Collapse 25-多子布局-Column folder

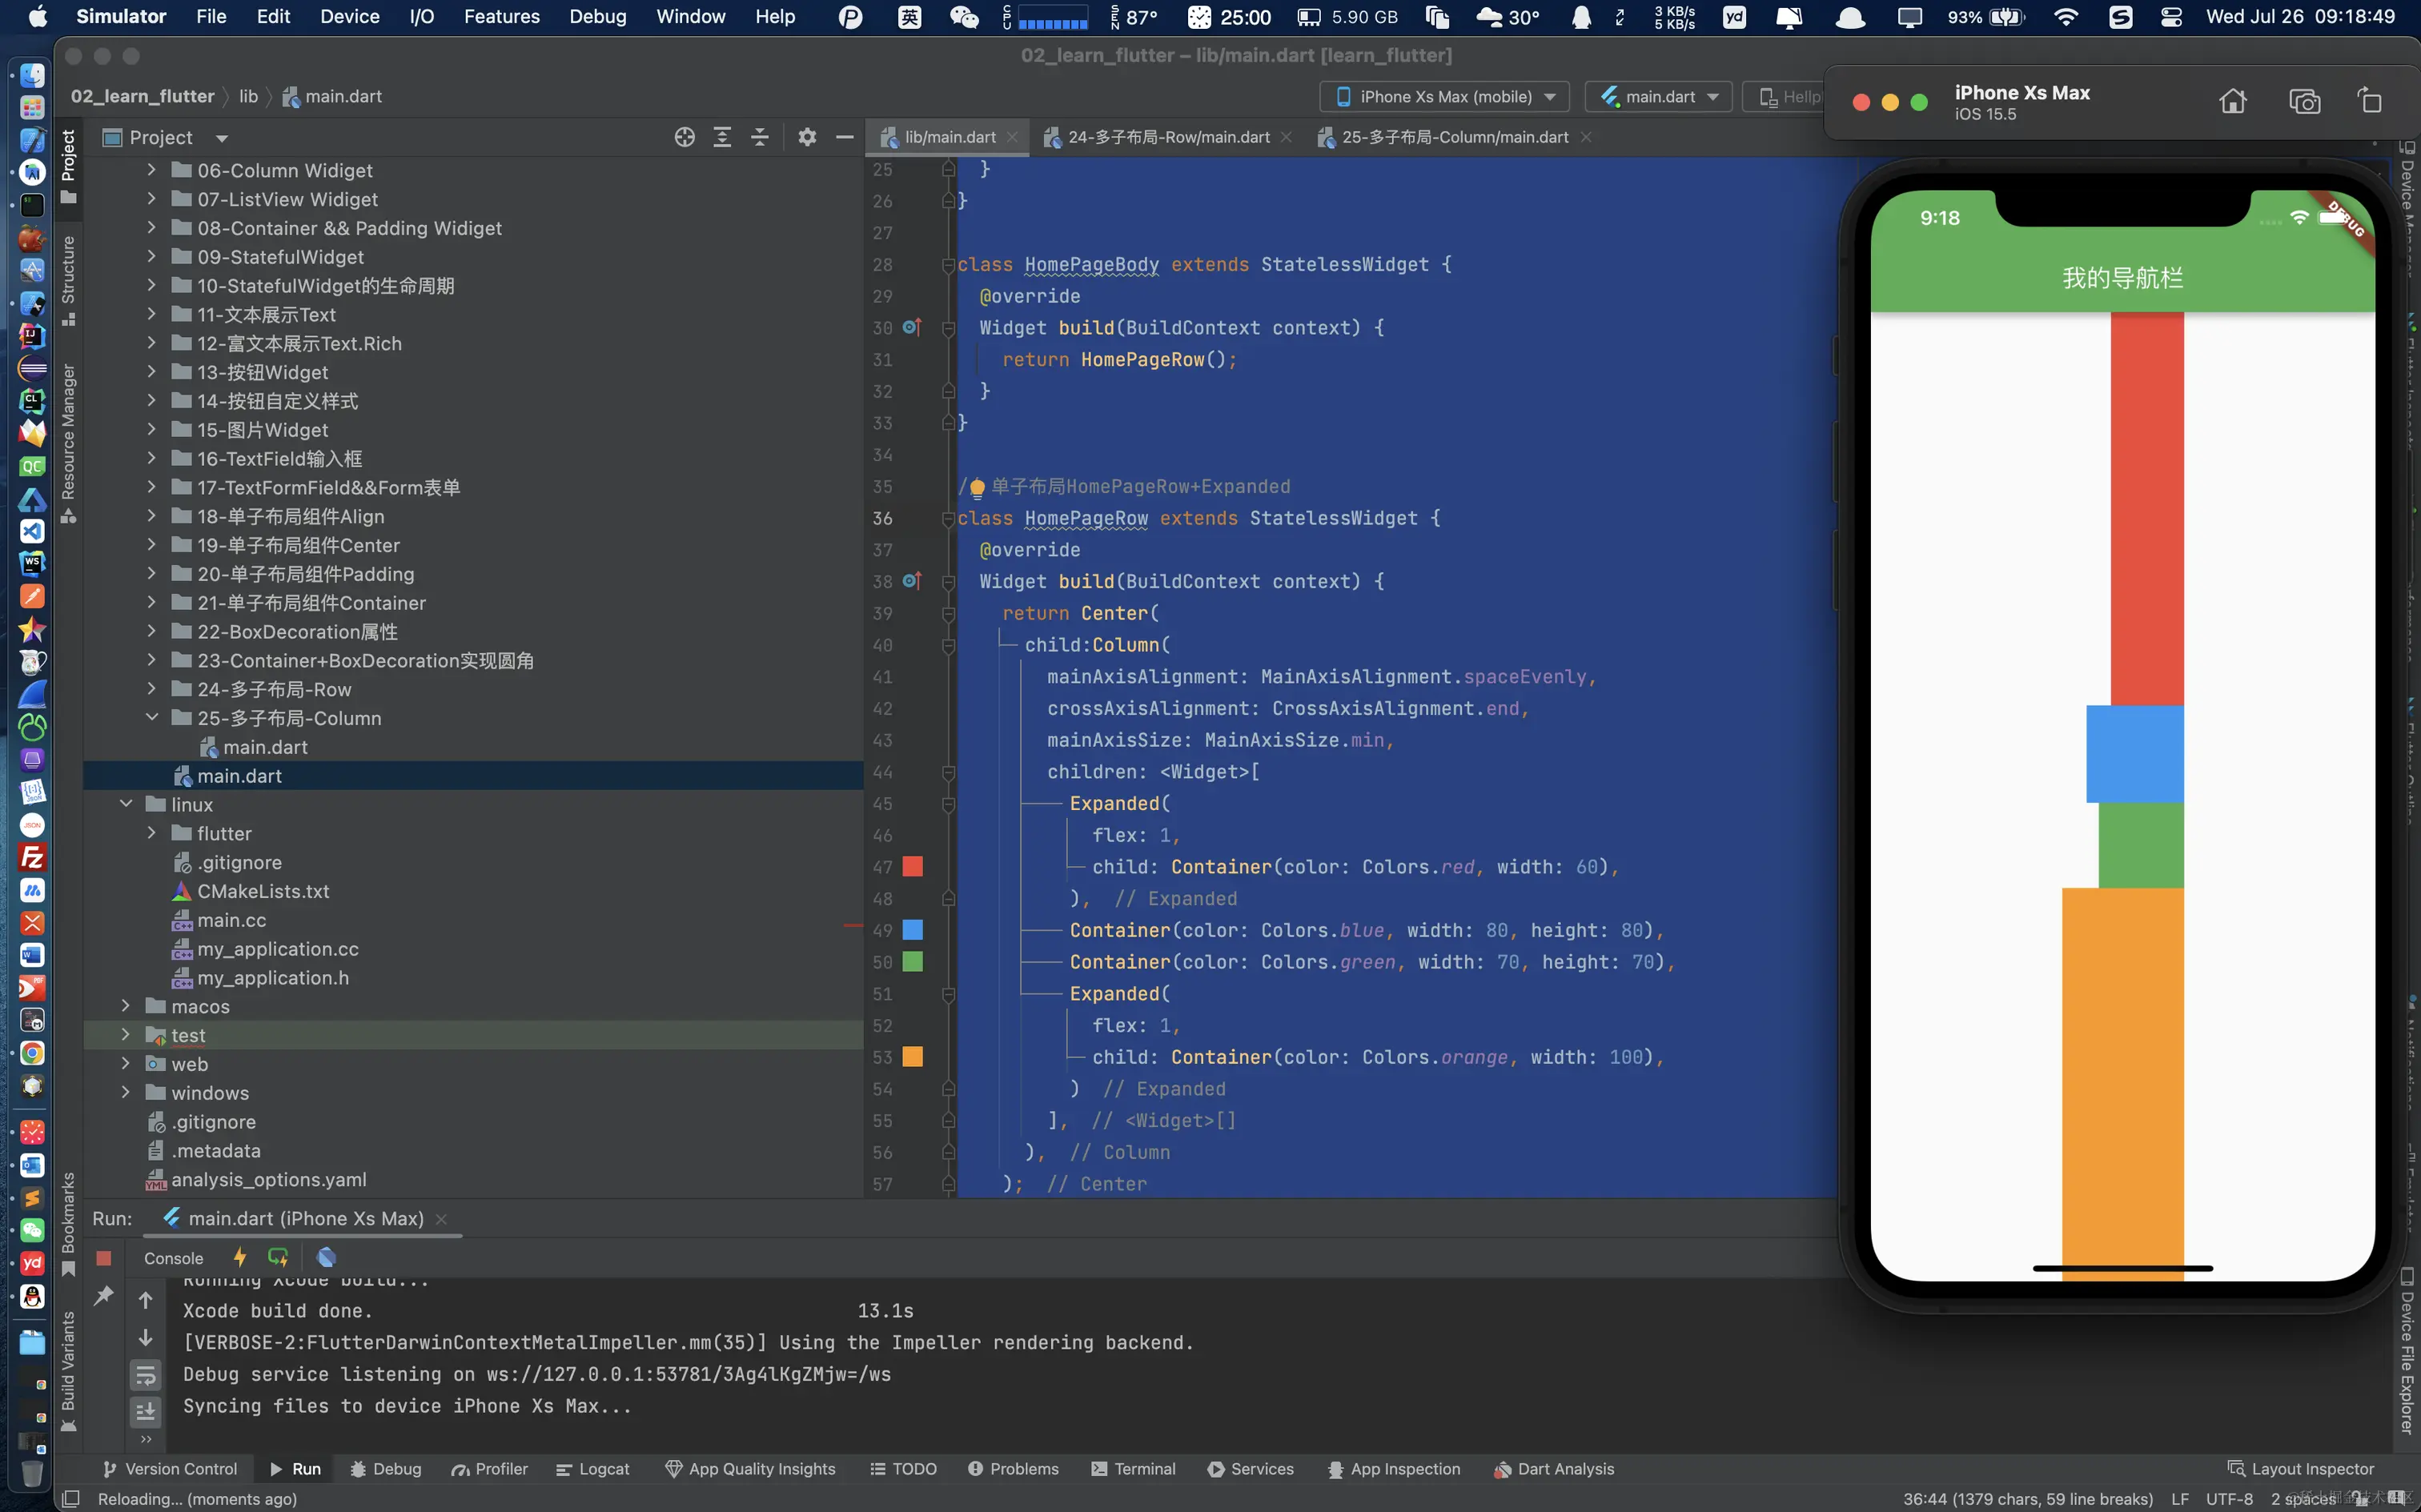pyautogui.click(x=151, y=717)
